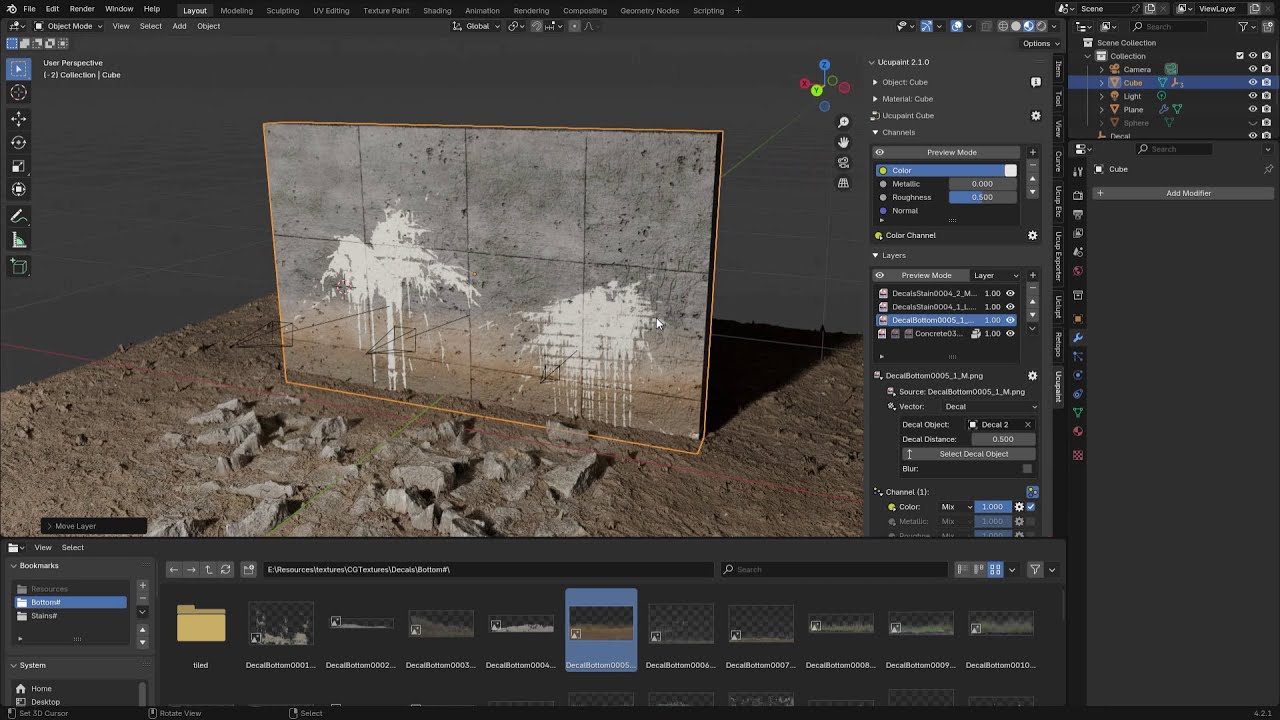1280x720 pixels.
Task: Open the UV Editing workspace tab
Action: point(331,10)
